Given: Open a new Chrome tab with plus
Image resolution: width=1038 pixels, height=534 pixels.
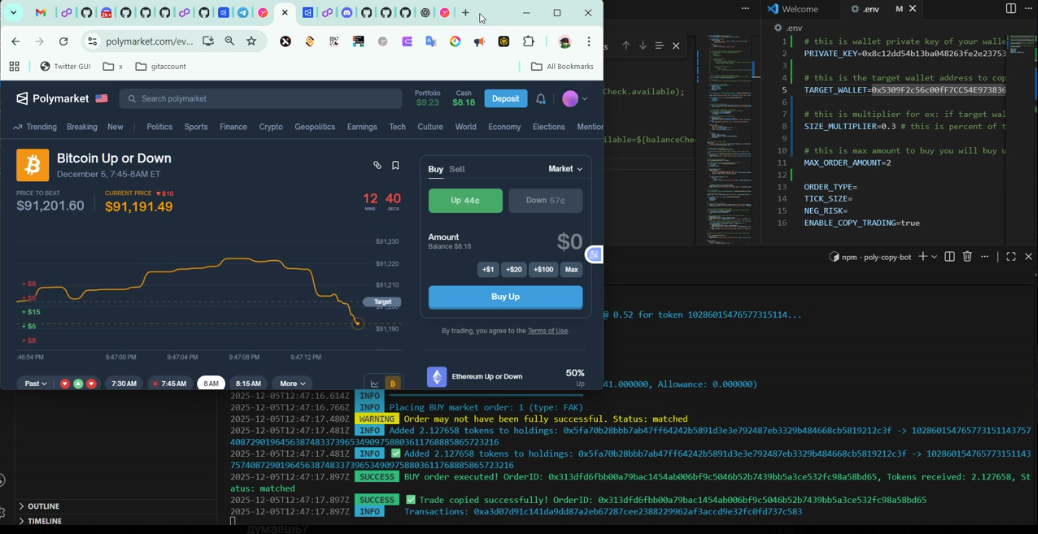Looking at the screenshot, I should pos(465,13).
